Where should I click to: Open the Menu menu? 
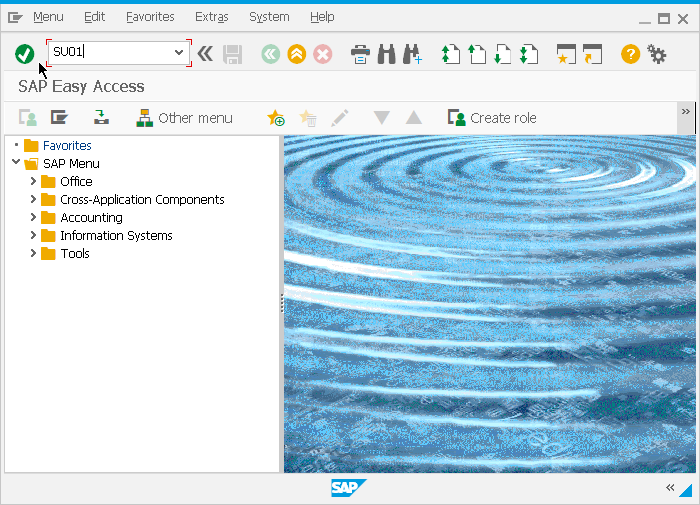tap(48, 17)
